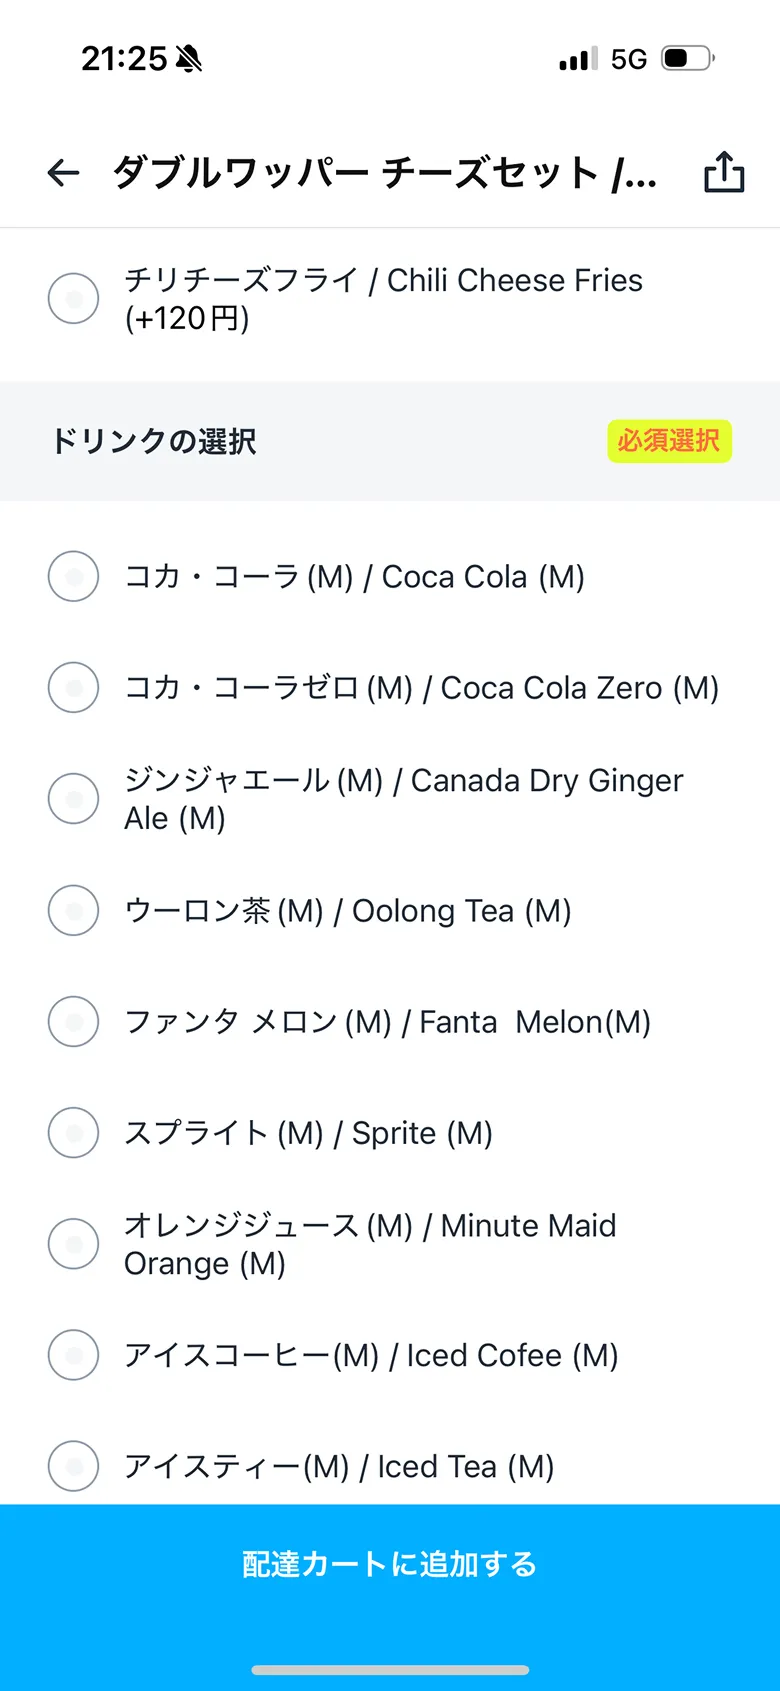Viewport: 780px width, 1691px height.
Task: Tap the cellular signal bars icon
Action: pos(577,60)
